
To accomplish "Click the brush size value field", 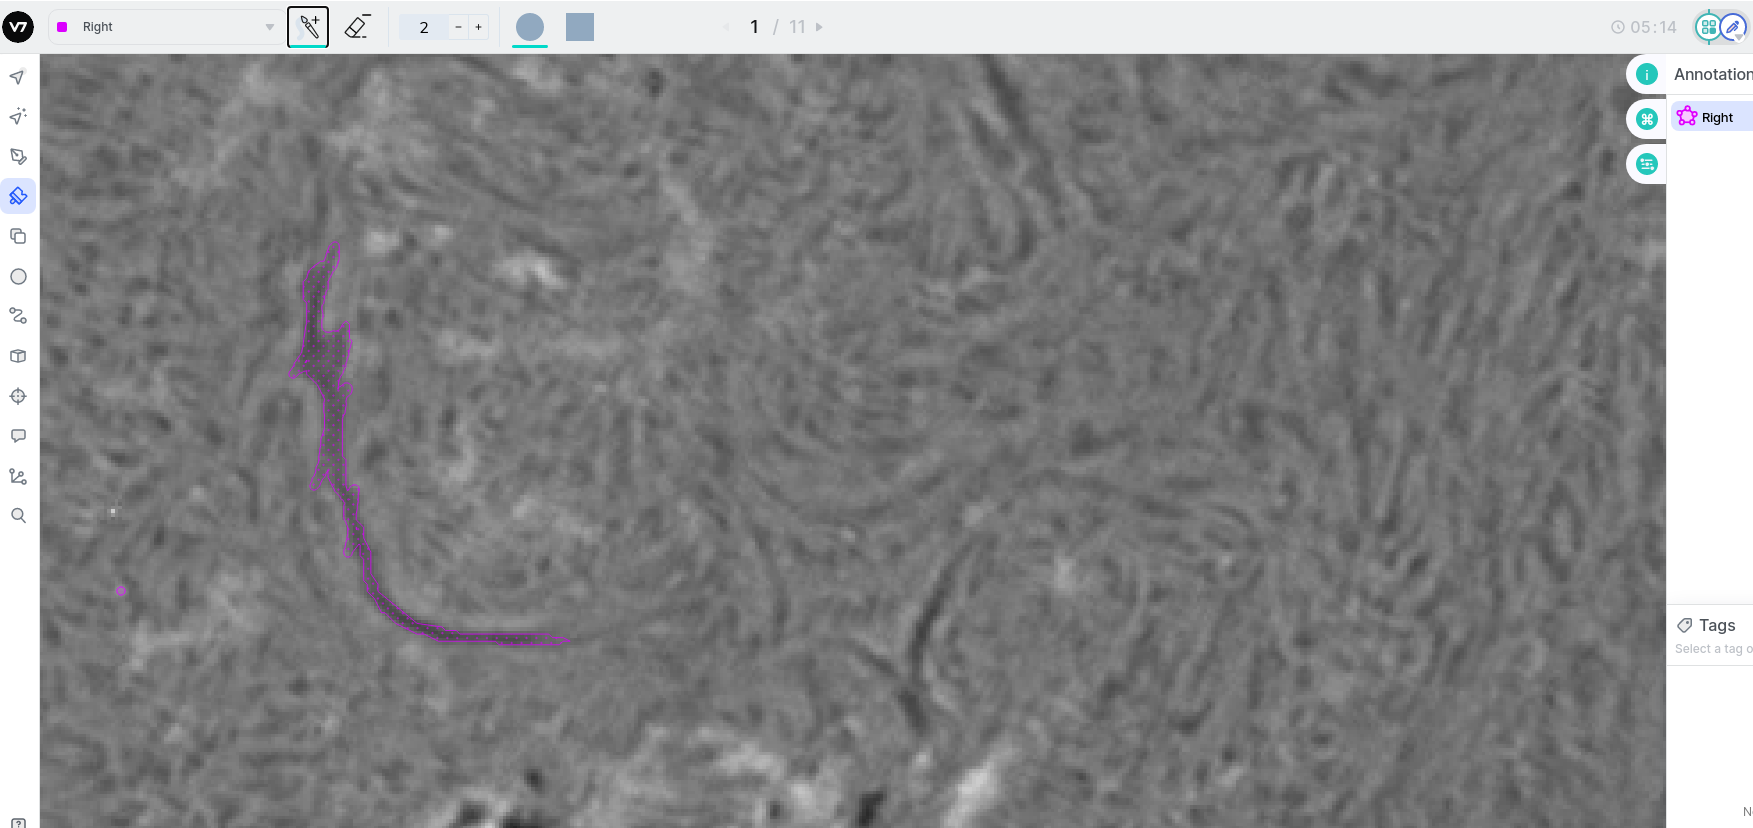I will click(424, 27).
